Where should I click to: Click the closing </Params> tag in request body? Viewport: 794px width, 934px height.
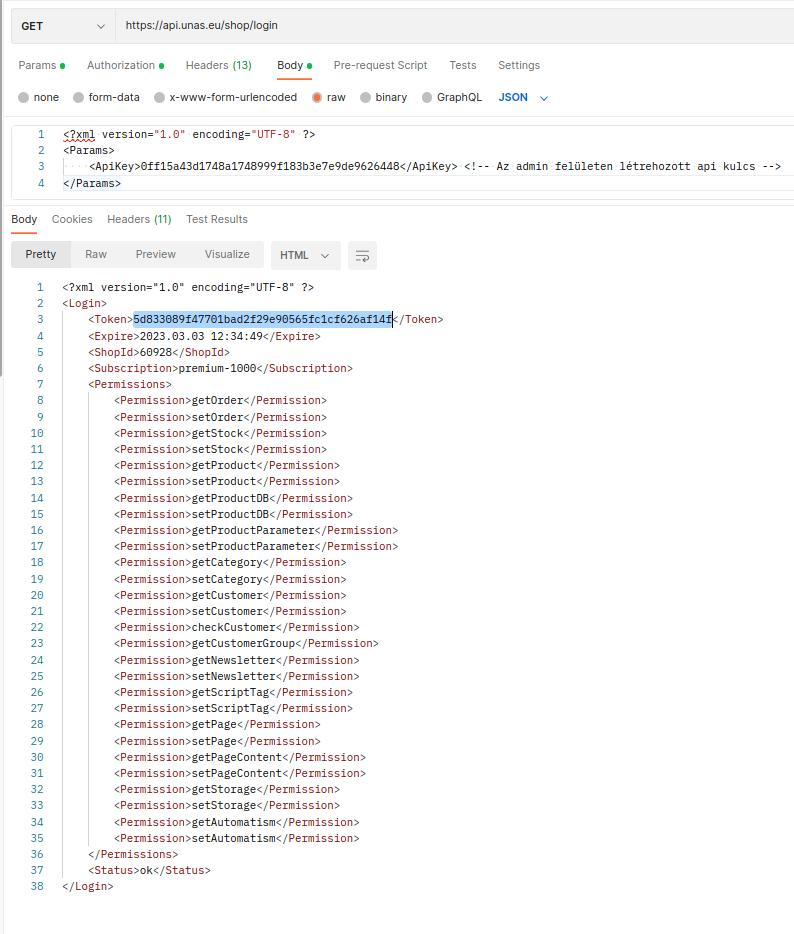point(92,183)
